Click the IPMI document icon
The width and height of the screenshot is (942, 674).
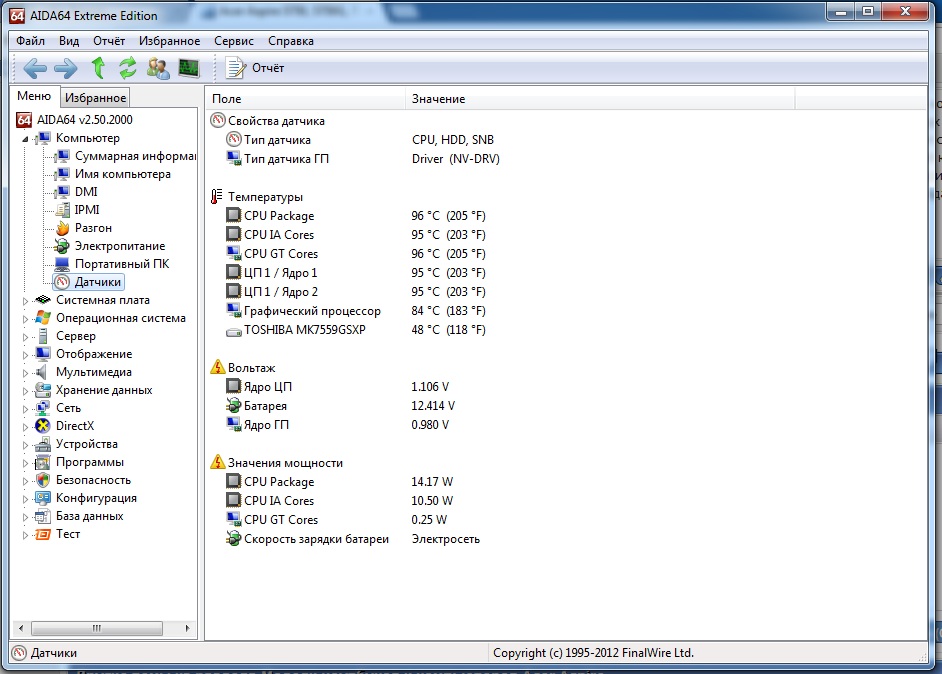tap(62, 210)
